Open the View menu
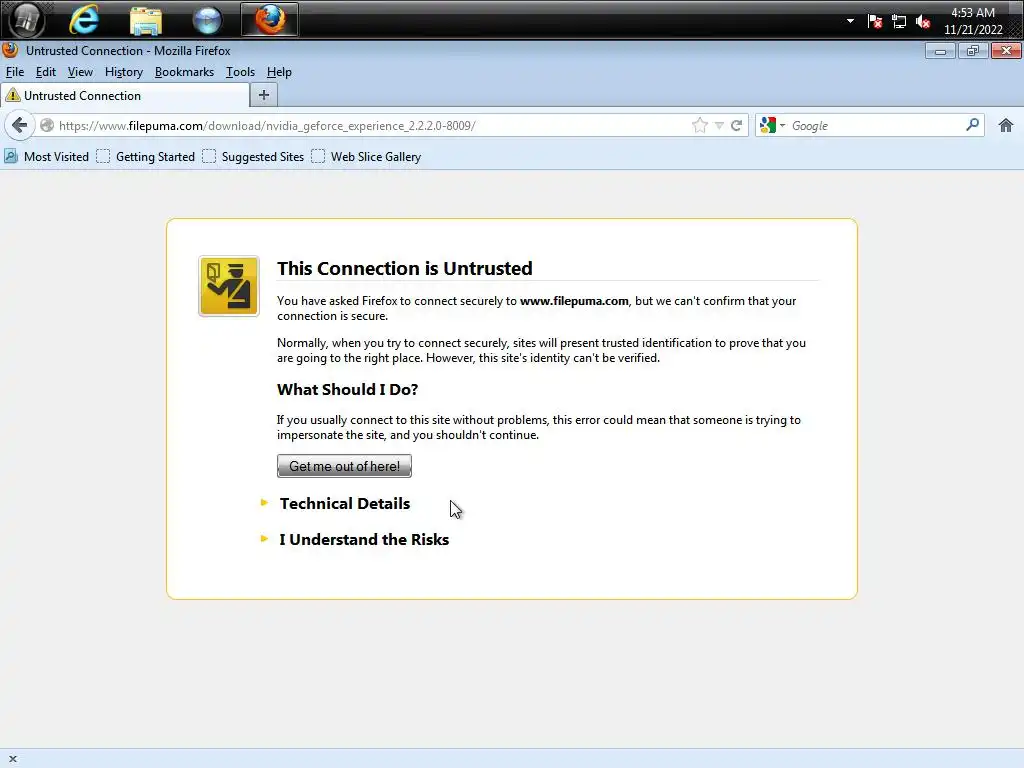1024x768 pixels. (x=80, y=72)
